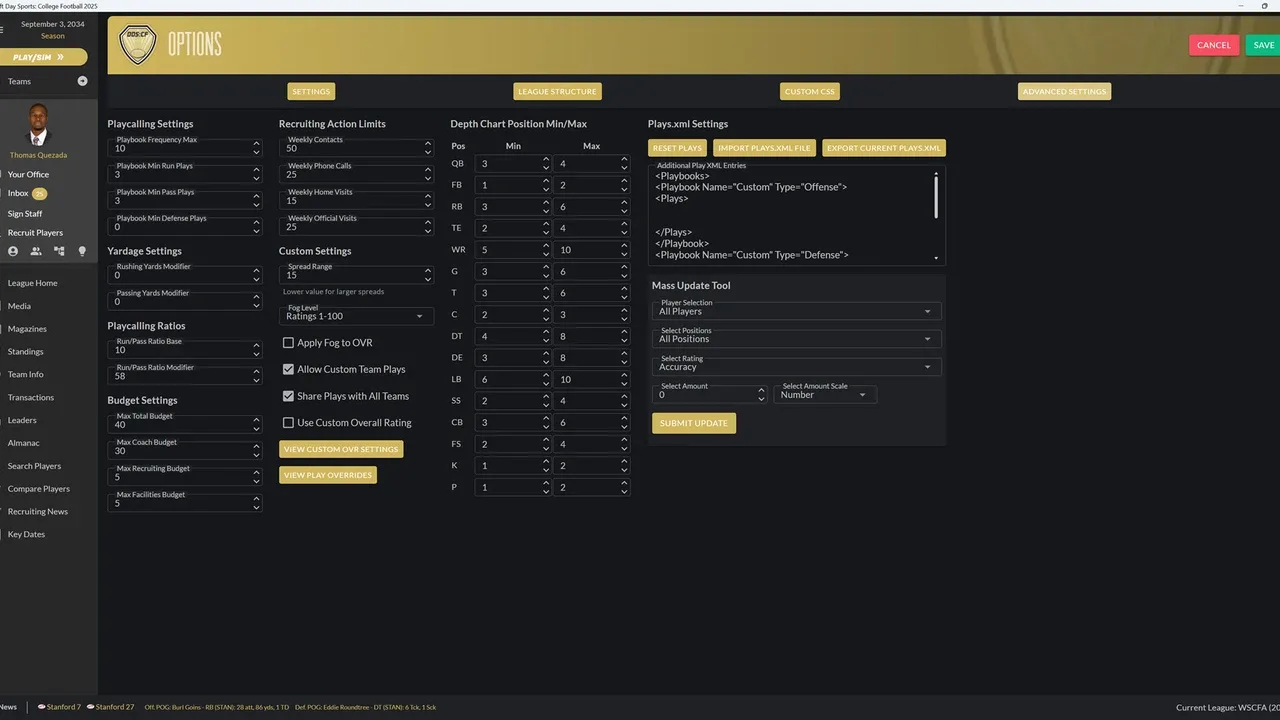Screen dimensions: 1280x720
Task: Open the Player Selection dropdown
Action: click(x=796, y=311)
